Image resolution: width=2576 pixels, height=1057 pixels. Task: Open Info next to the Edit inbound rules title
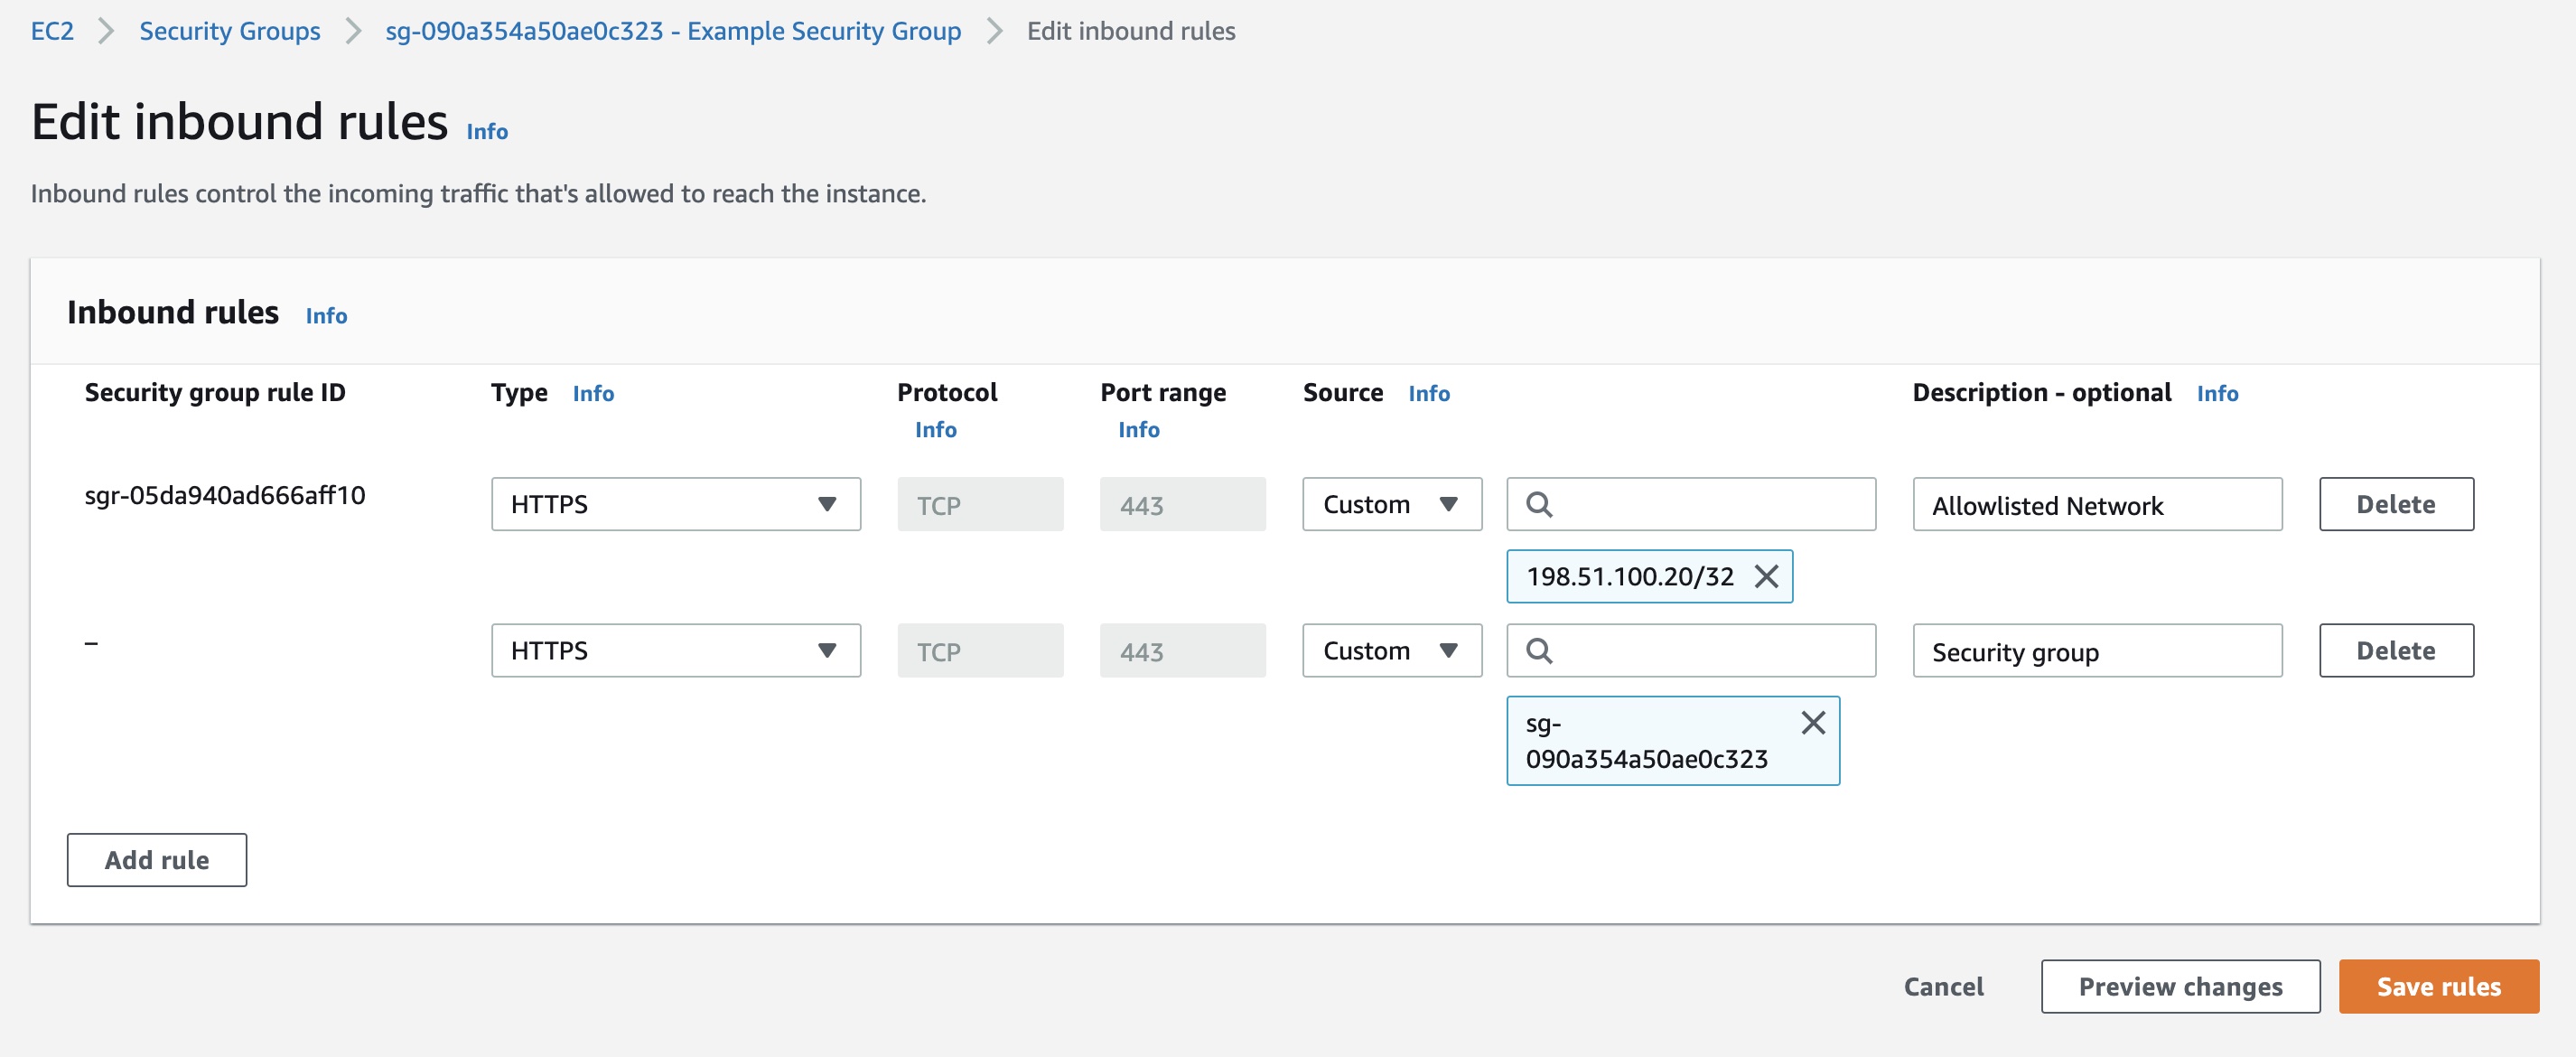click(487, 130)
